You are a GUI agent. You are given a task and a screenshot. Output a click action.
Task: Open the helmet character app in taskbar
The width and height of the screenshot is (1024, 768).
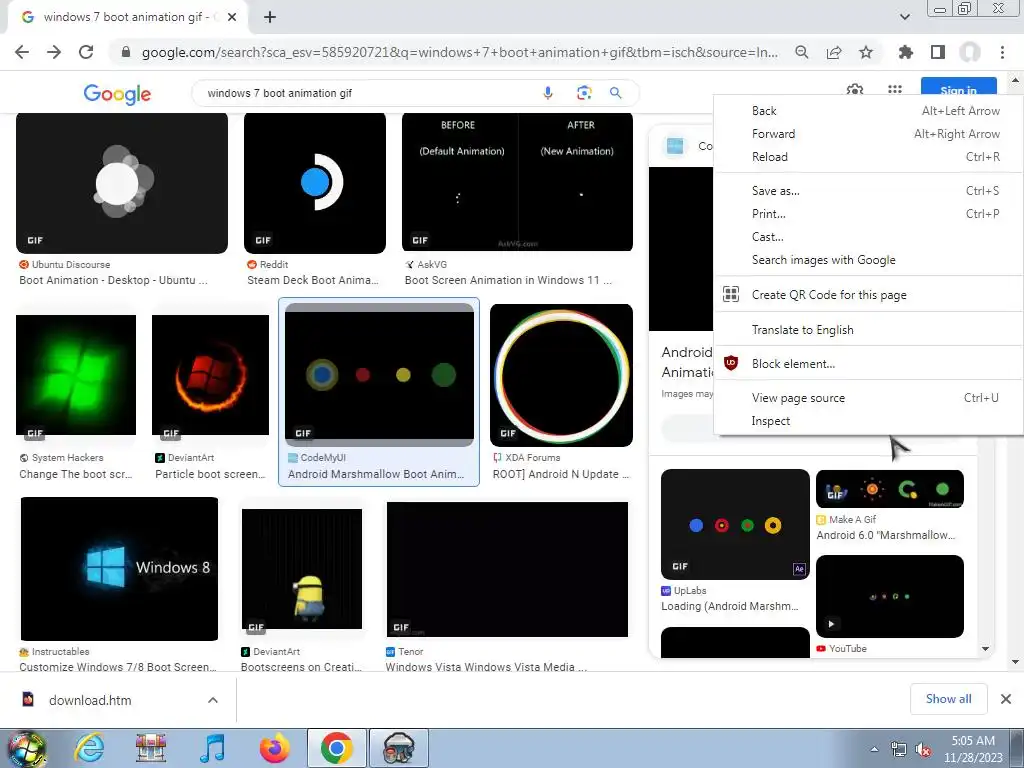click(x=399, y=748)
